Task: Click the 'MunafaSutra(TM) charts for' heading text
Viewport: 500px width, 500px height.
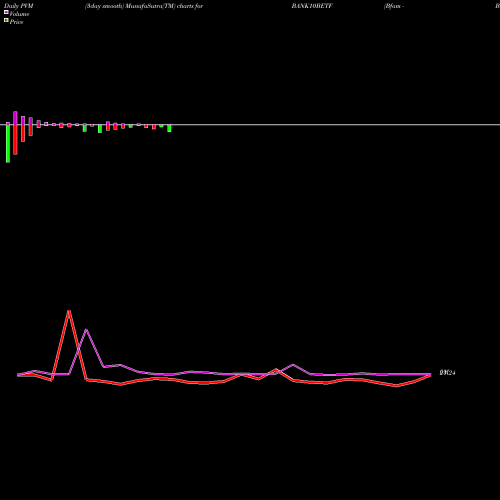Action: [x=164, y=6]
